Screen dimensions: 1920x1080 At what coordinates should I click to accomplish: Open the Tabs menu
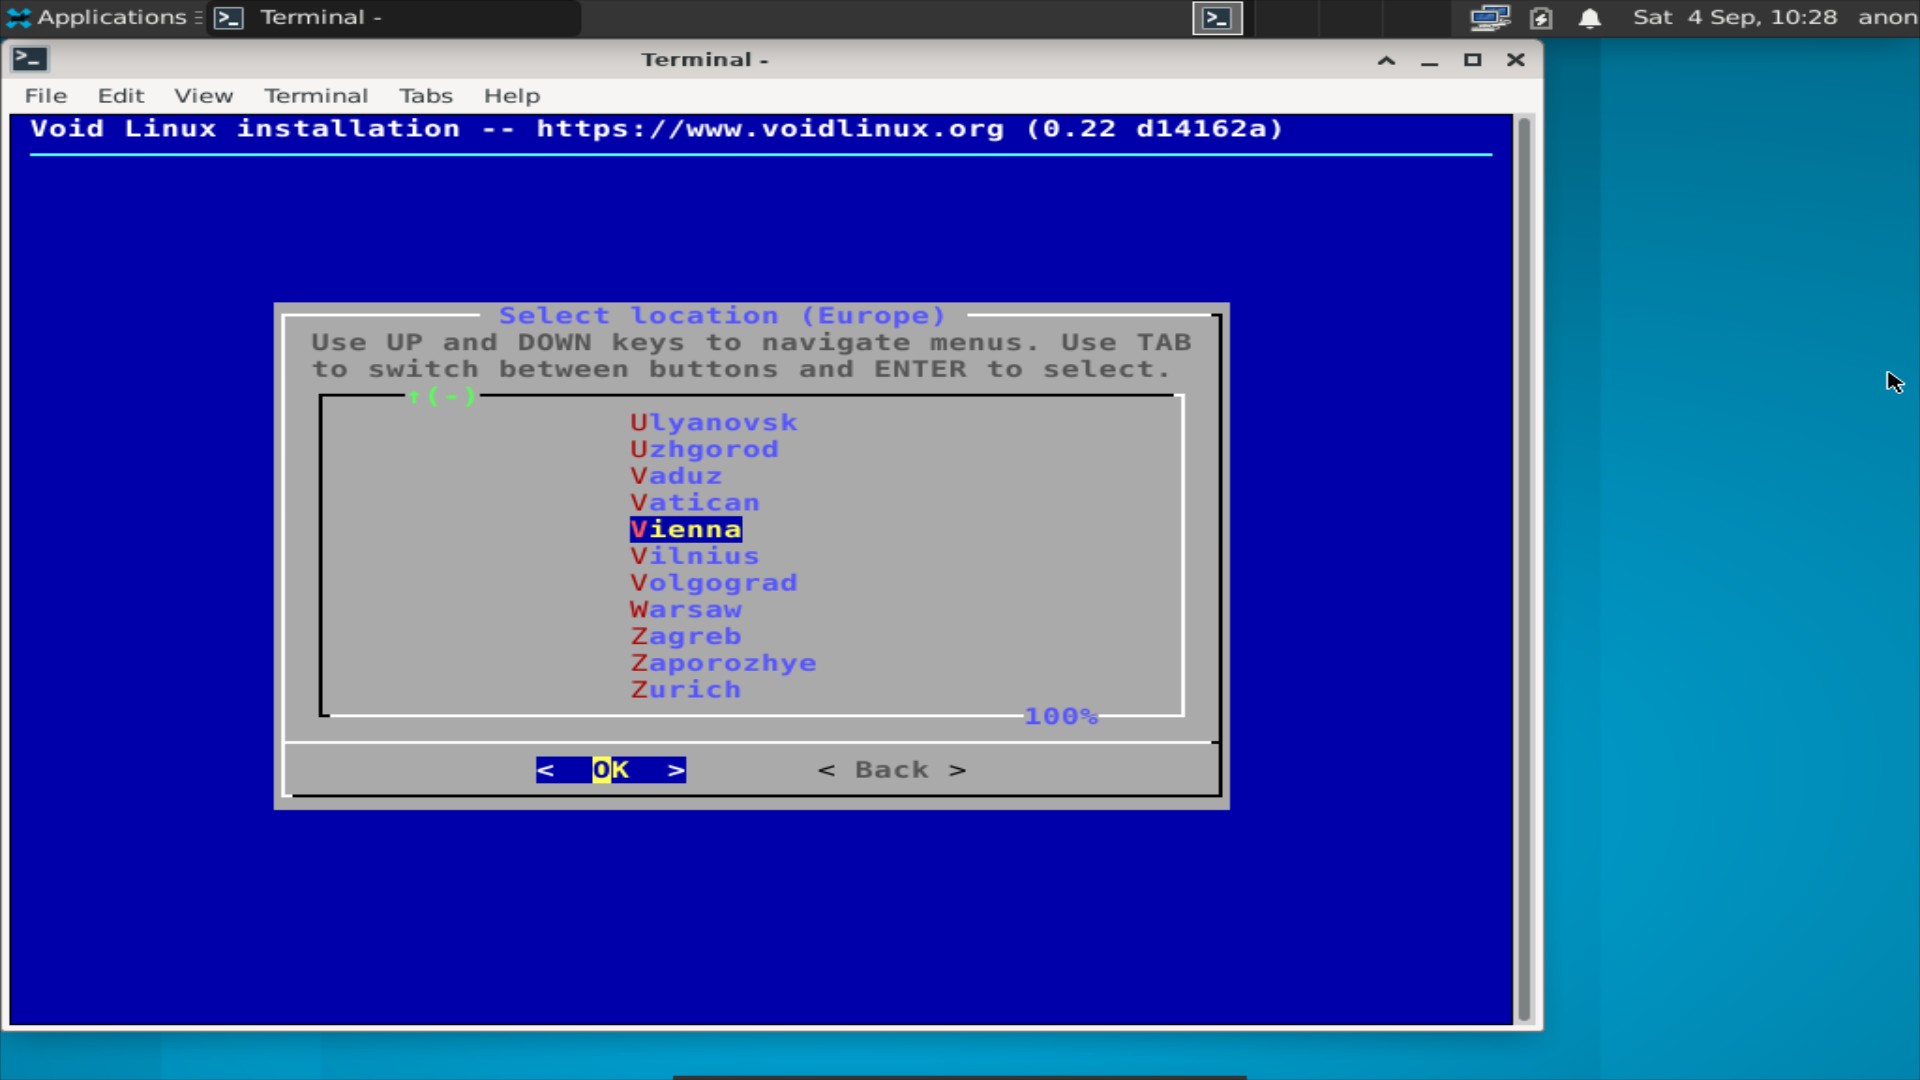pyautogui.click(x=425, y=95)
